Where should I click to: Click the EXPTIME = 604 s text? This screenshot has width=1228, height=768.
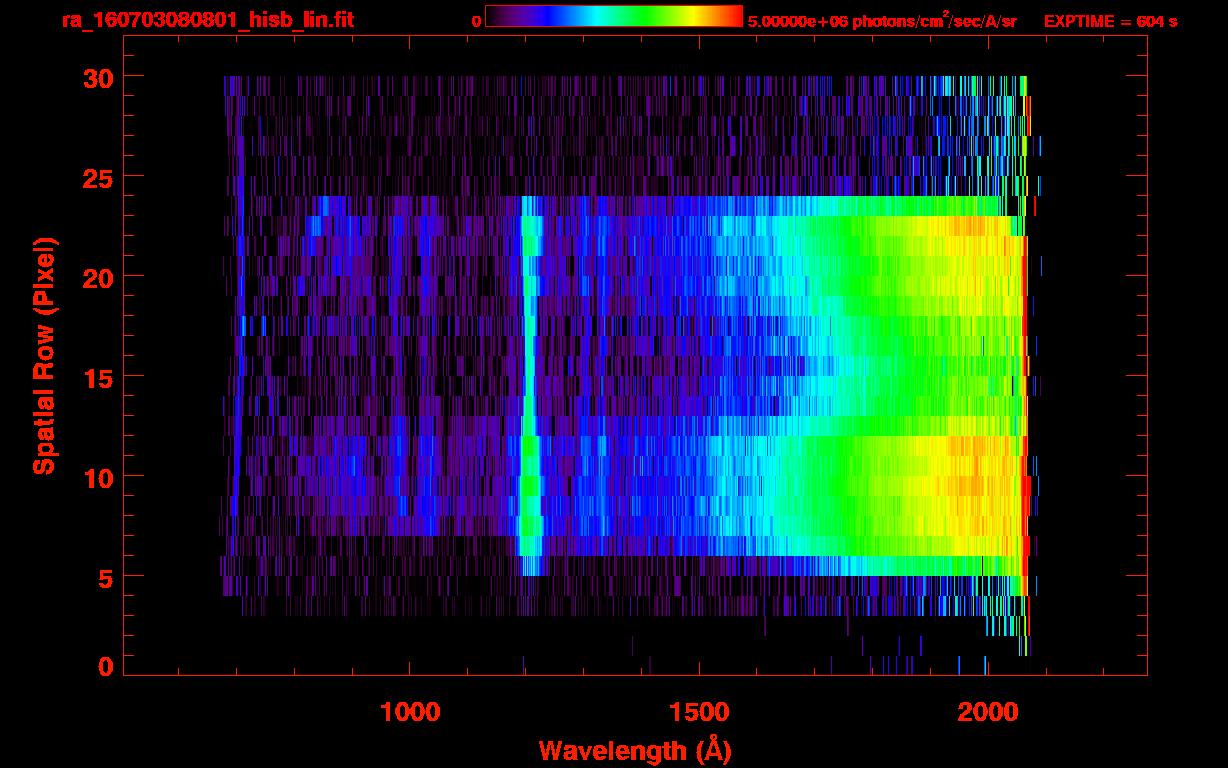[x=1110, y=21]
